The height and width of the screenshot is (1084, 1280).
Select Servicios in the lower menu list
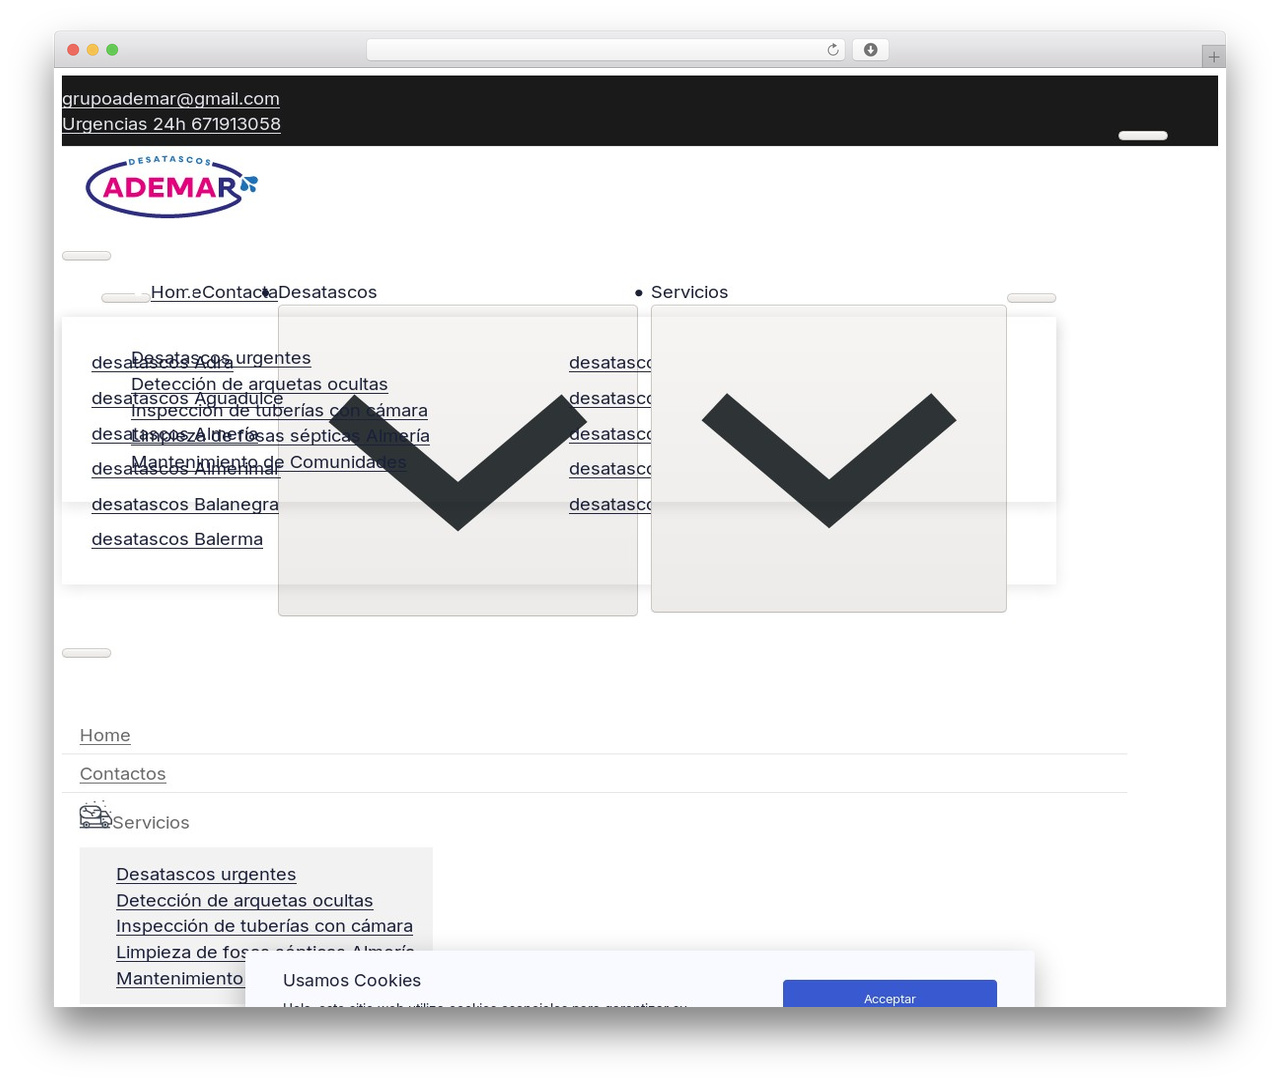[151, 822]
